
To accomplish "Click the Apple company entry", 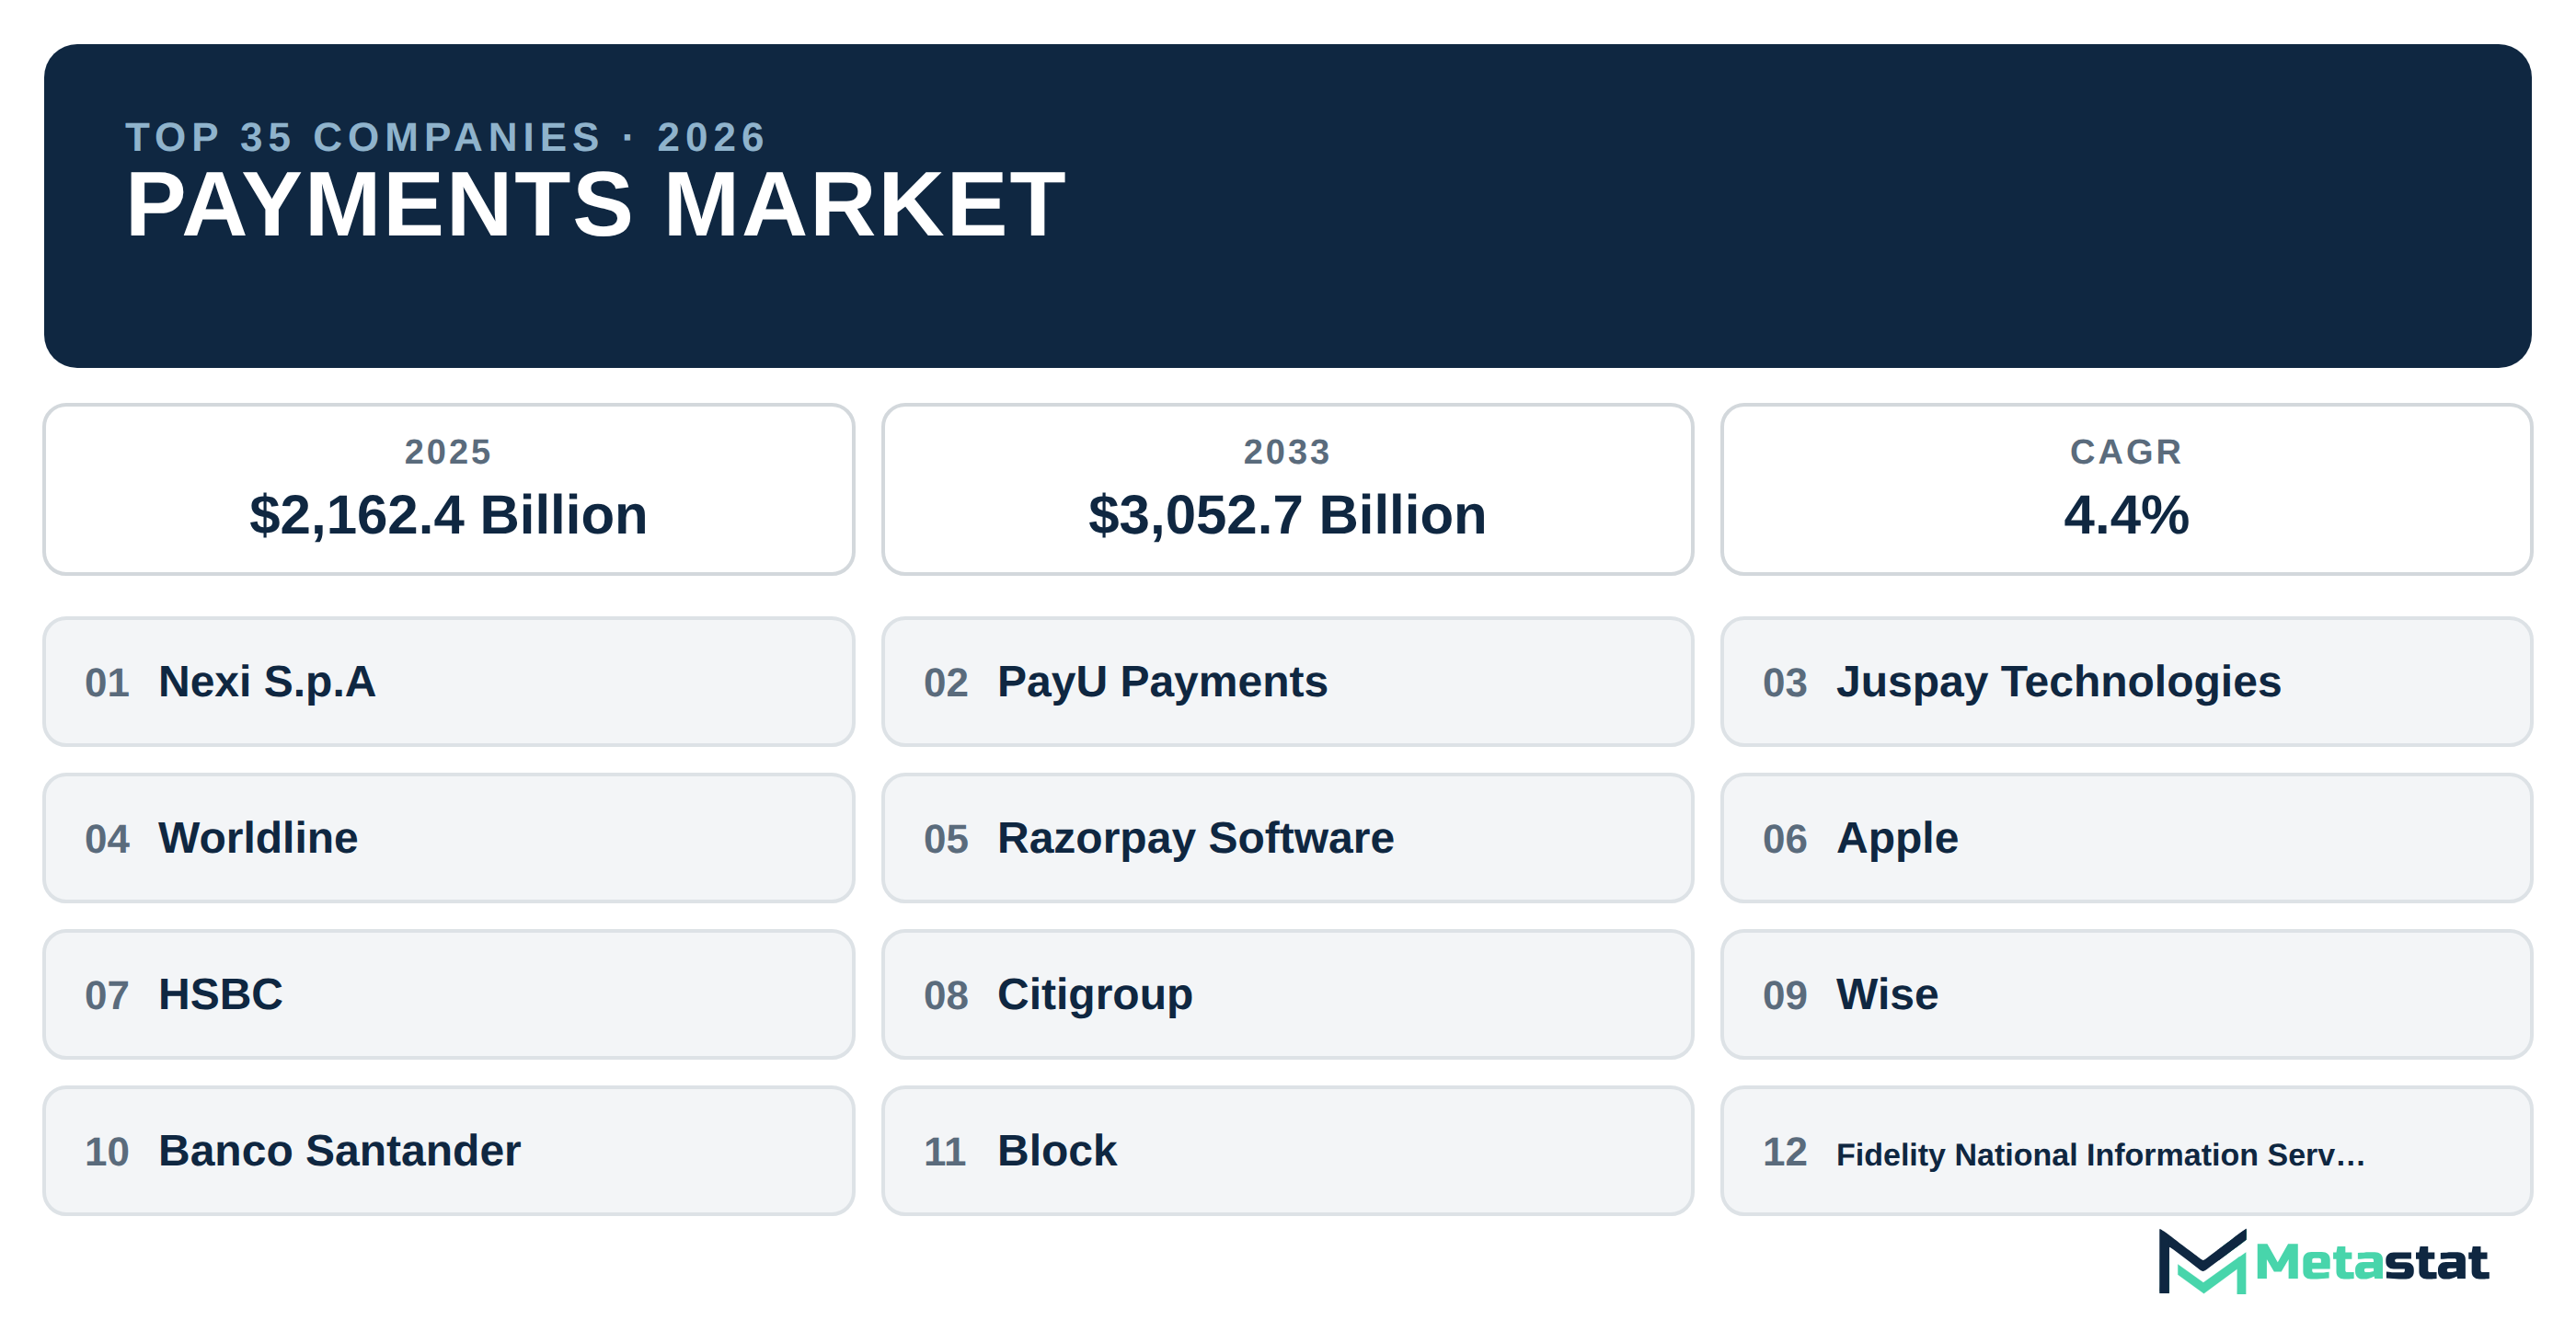I will click(2126, 838).
